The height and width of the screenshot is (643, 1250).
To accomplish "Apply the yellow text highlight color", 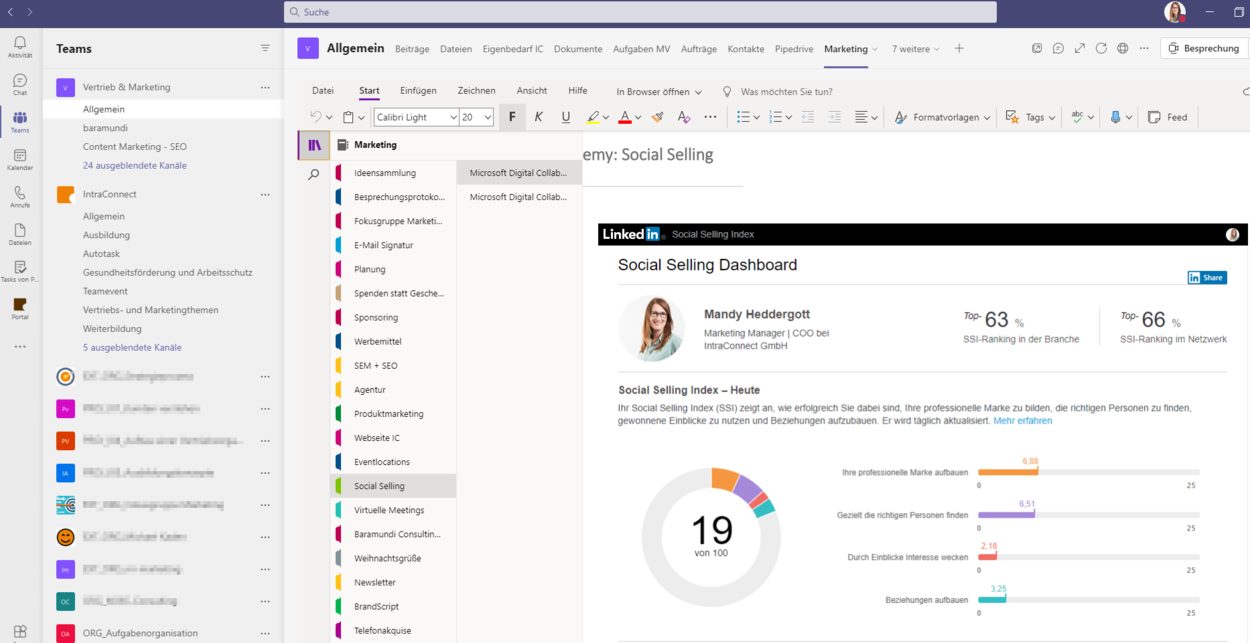I will click(x=593, y=117).
